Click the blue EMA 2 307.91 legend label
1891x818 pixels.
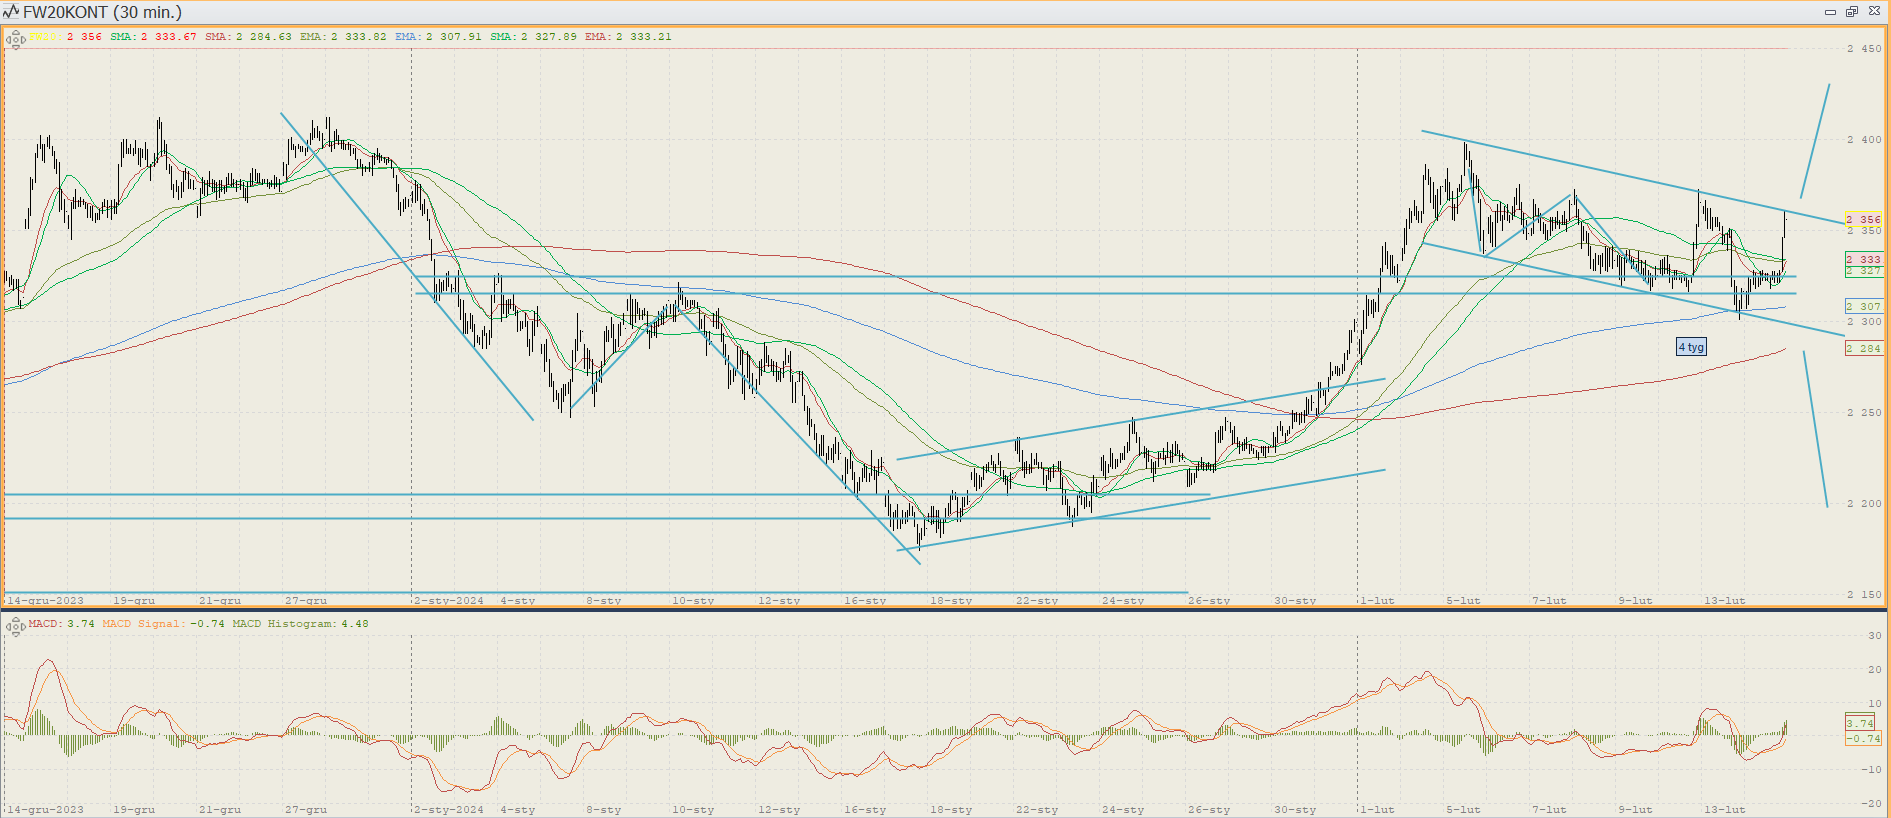[x=438, y=37]
